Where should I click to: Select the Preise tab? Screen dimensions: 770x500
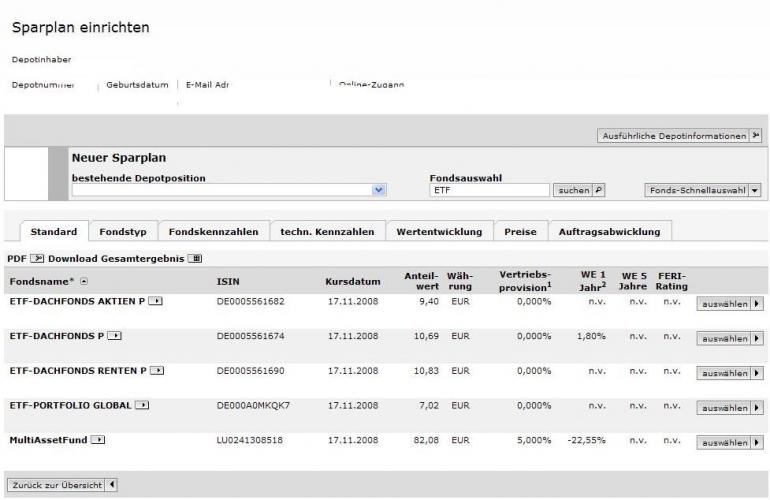pyautogui.click(x=520, y=232)
